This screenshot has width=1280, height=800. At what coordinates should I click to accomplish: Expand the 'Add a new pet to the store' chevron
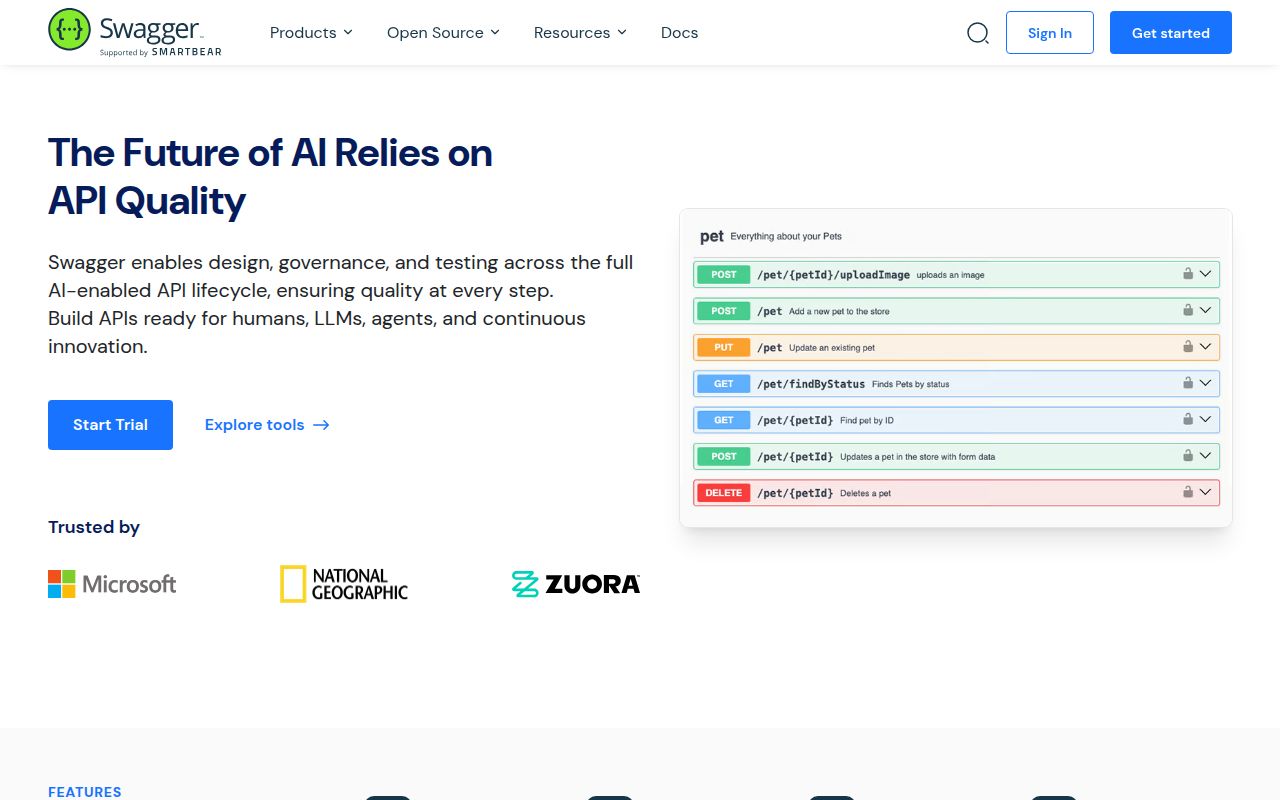[1206, 310]
